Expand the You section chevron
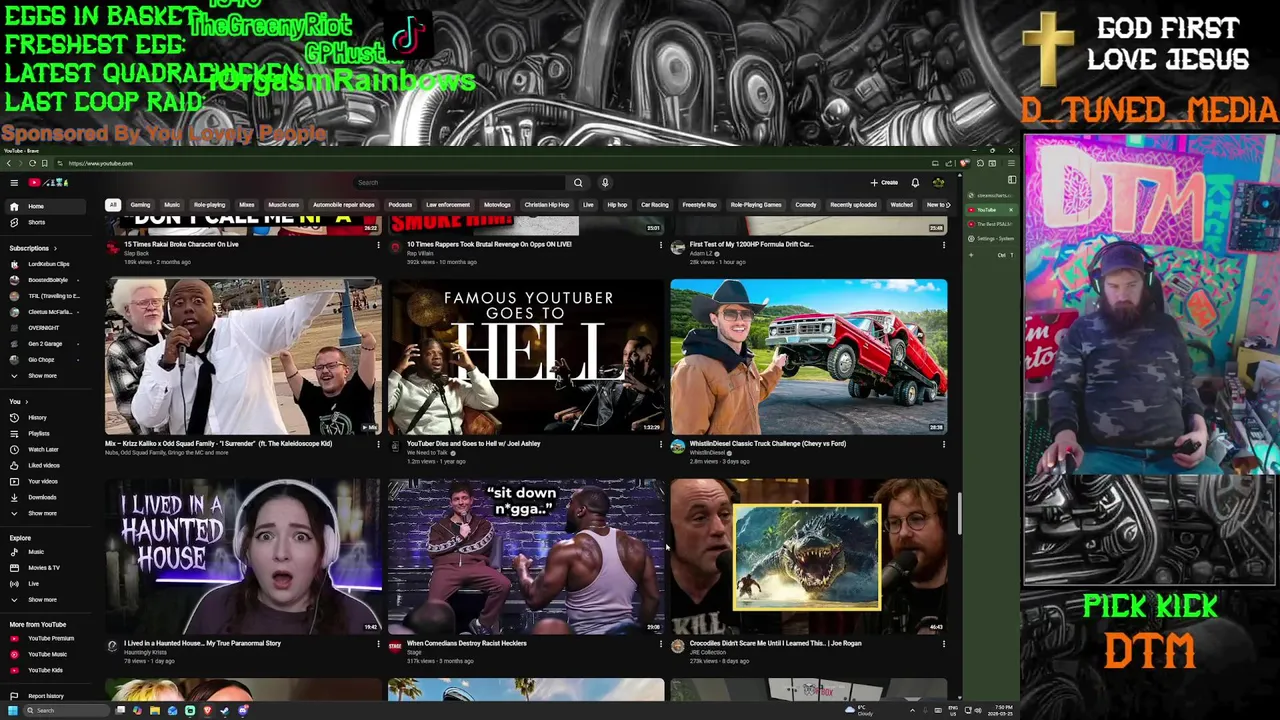1280x720 pixels. point(26,402)
